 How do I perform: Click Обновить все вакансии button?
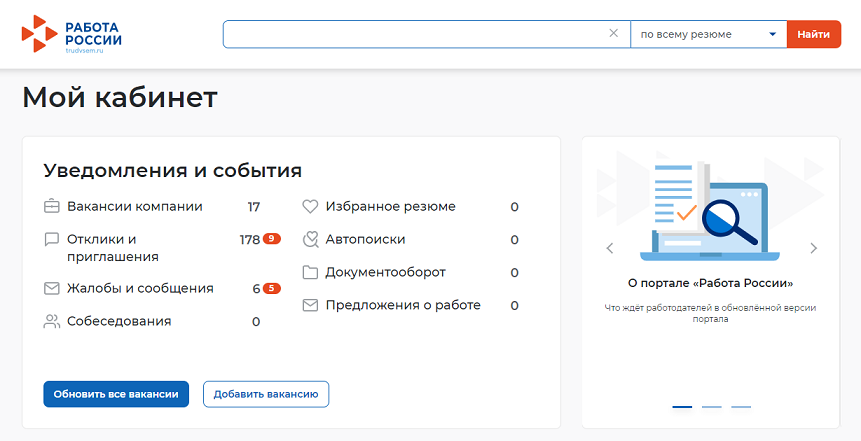coord(116,394)
